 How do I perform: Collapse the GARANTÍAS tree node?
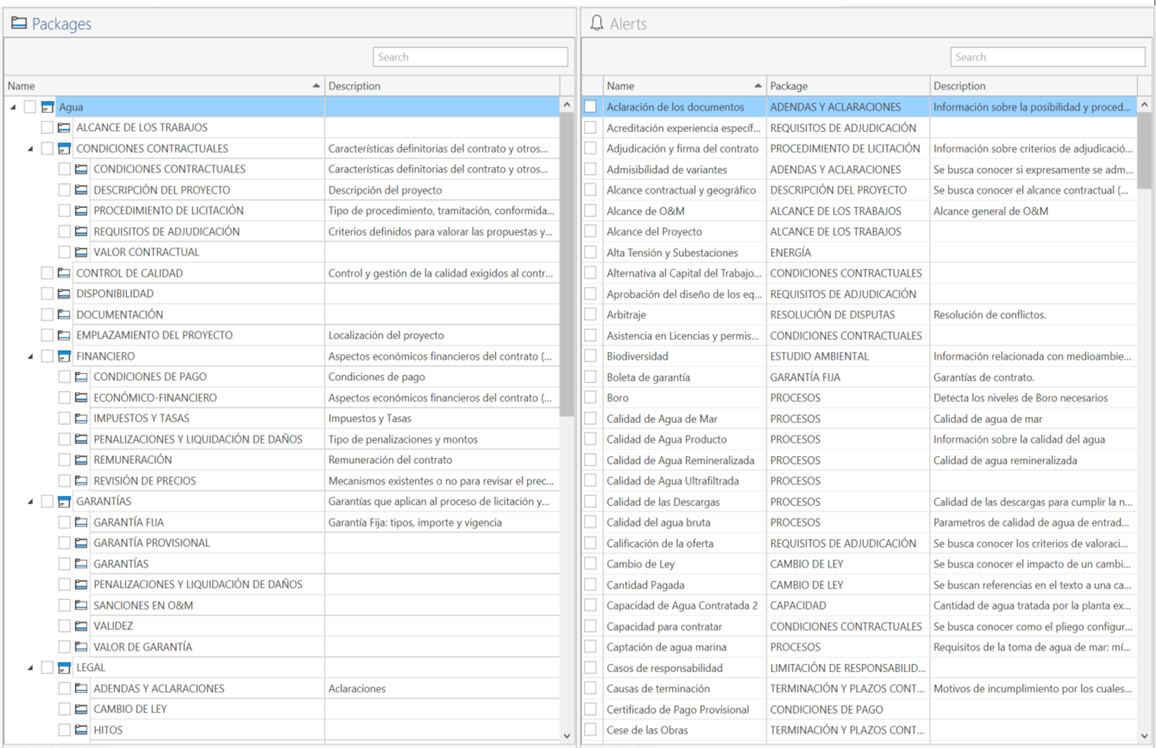point(30,502)
